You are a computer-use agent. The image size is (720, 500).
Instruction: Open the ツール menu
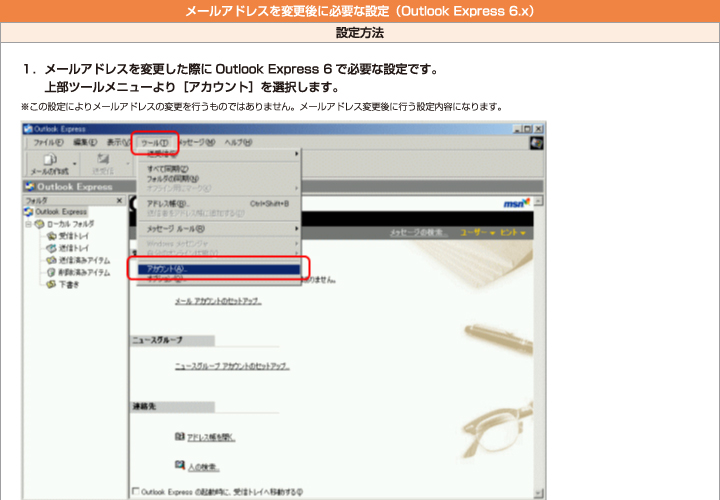click(154, 143)
